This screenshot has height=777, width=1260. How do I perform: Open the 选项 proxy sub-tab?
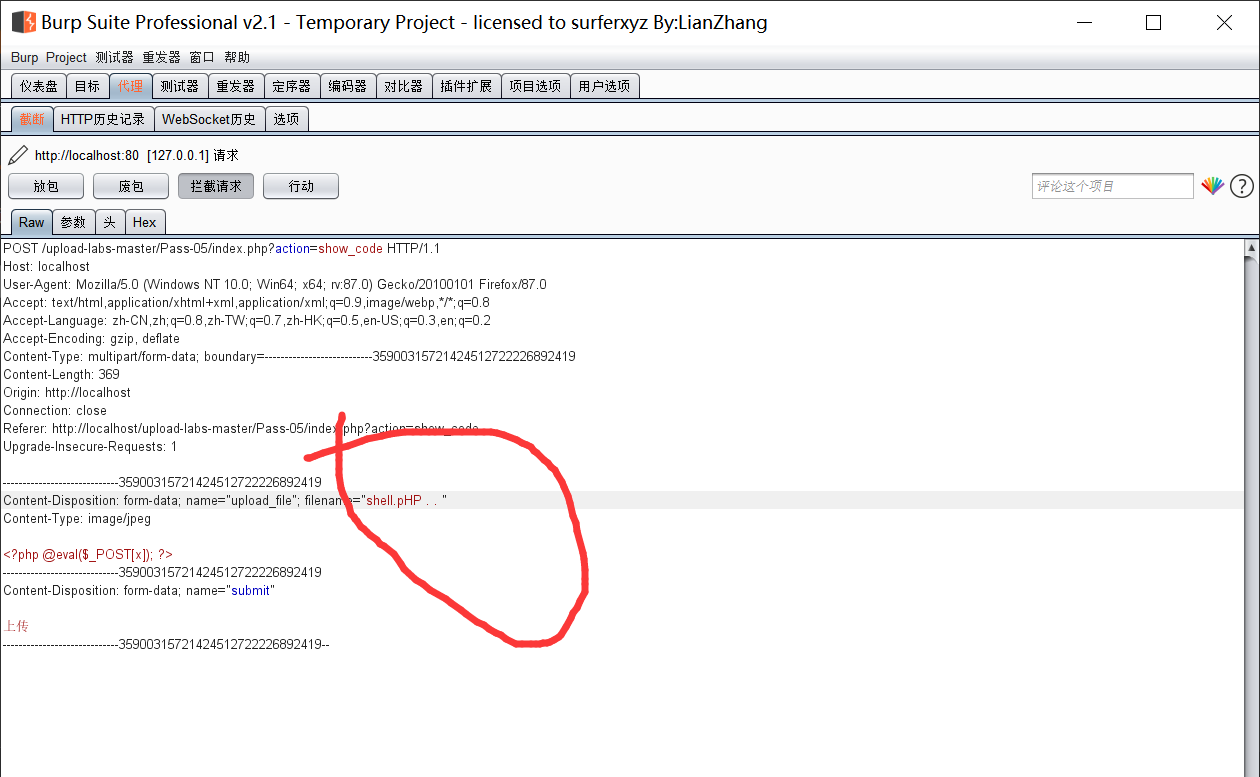pyautogui.click(x=287, y=119)
